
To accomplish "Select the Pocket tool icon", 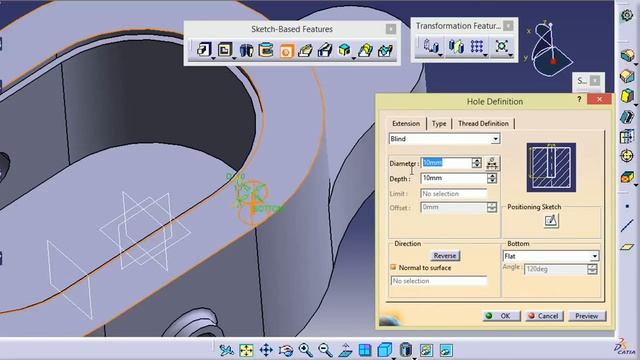I will [224, 50].
